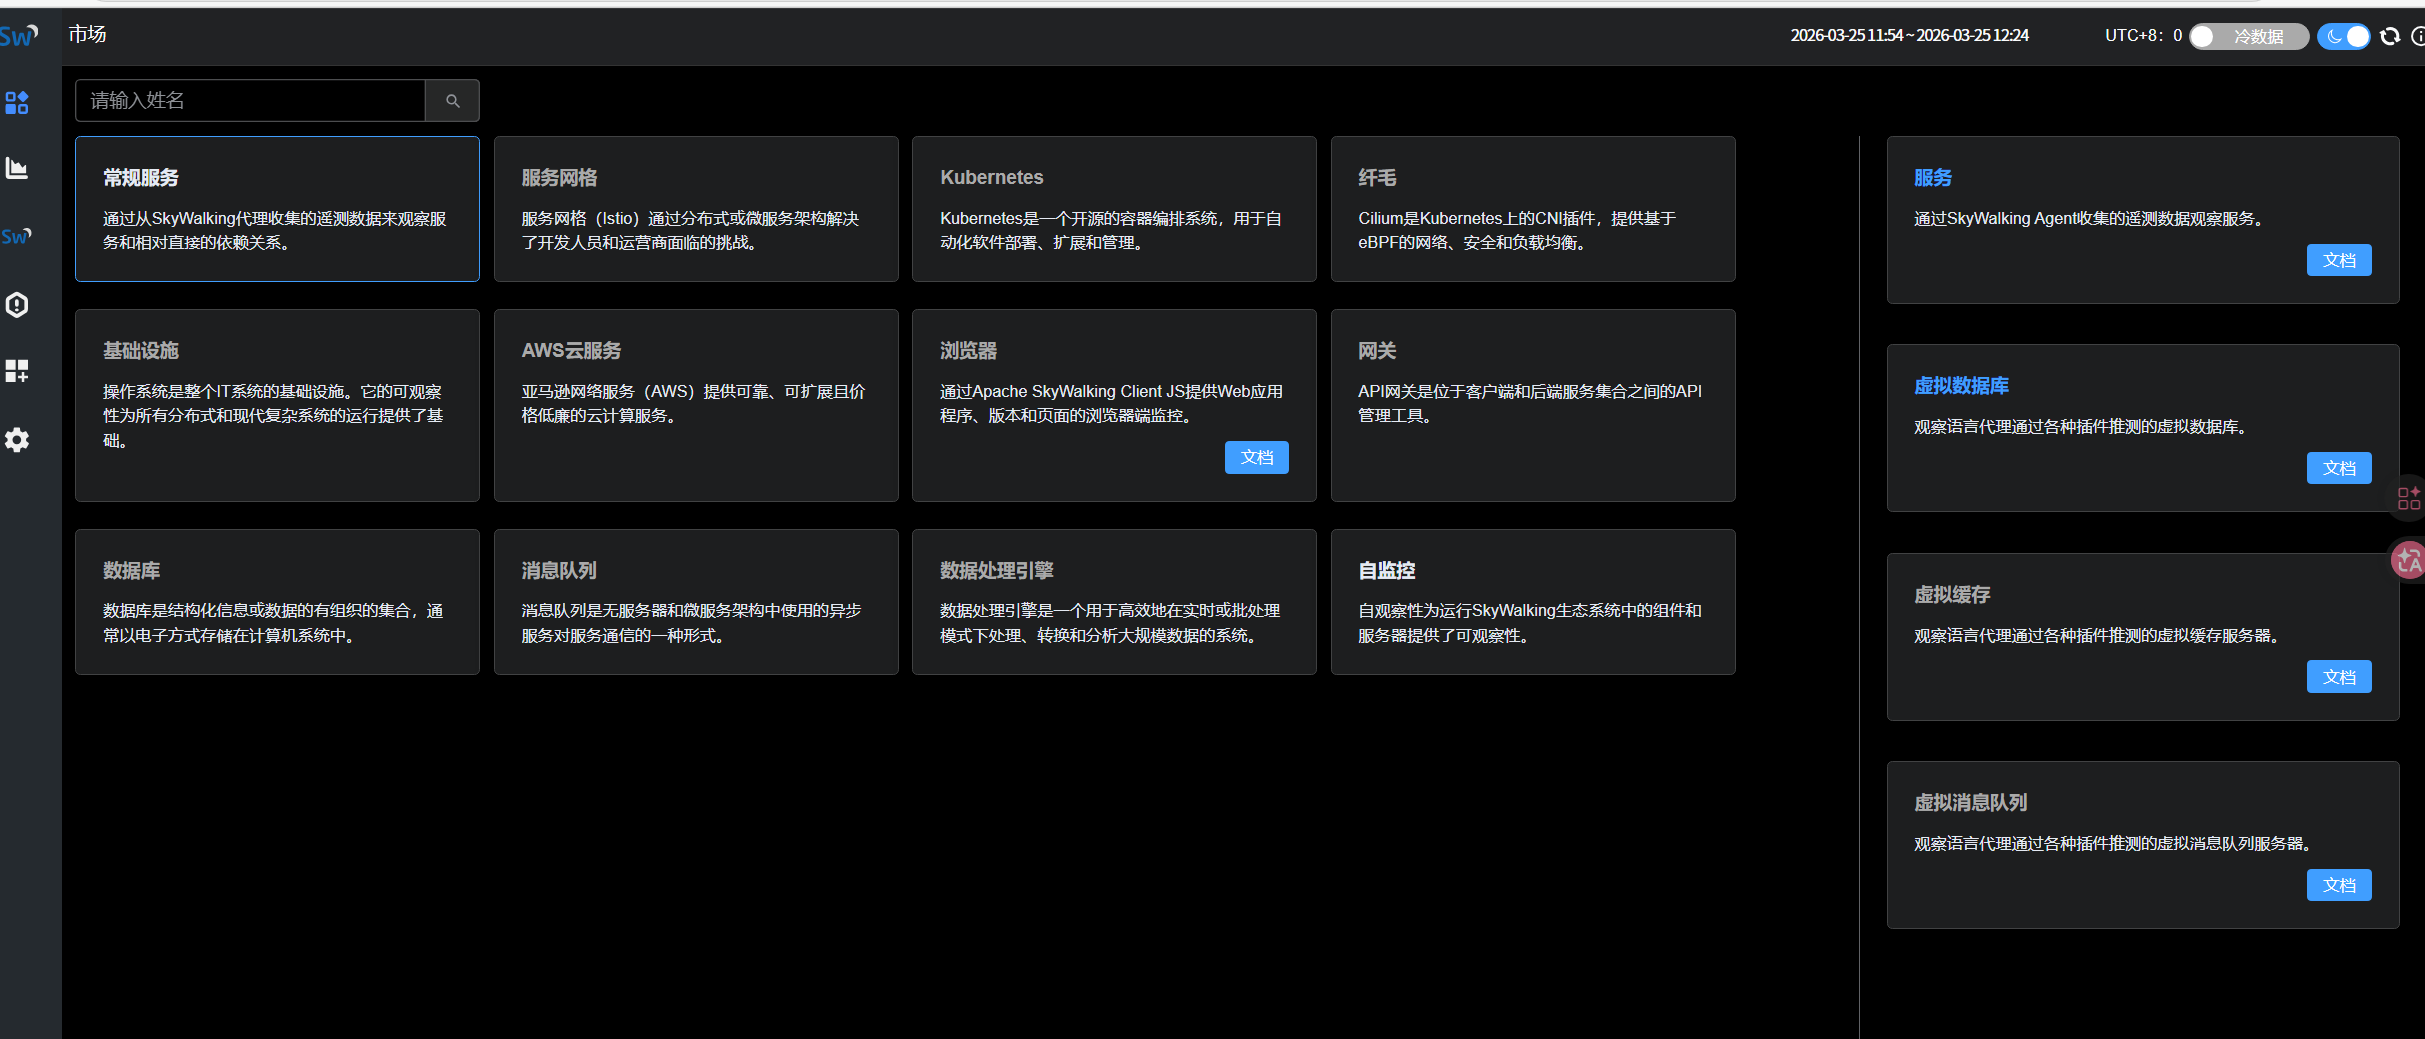Click the refresh icon in top bar
Image resolution: width=2425 pixels, height=1039 pixels.
pyautogui.click(x=2390, y=36)
